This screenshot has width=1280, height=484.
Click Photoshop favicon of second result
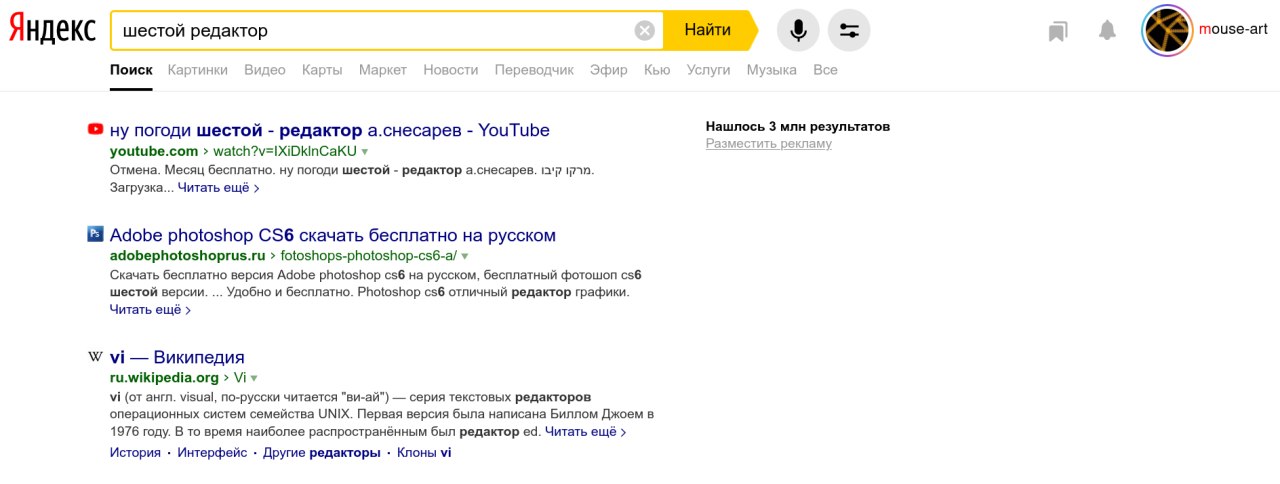click(x=95, y=234)
